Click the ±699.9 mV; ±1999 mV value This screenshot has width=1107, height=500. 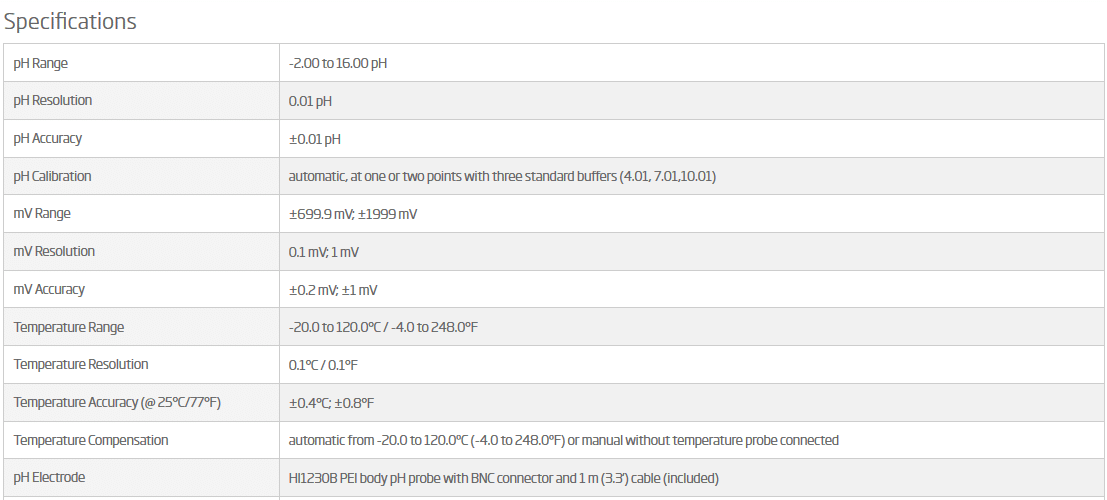pos(352,214)
